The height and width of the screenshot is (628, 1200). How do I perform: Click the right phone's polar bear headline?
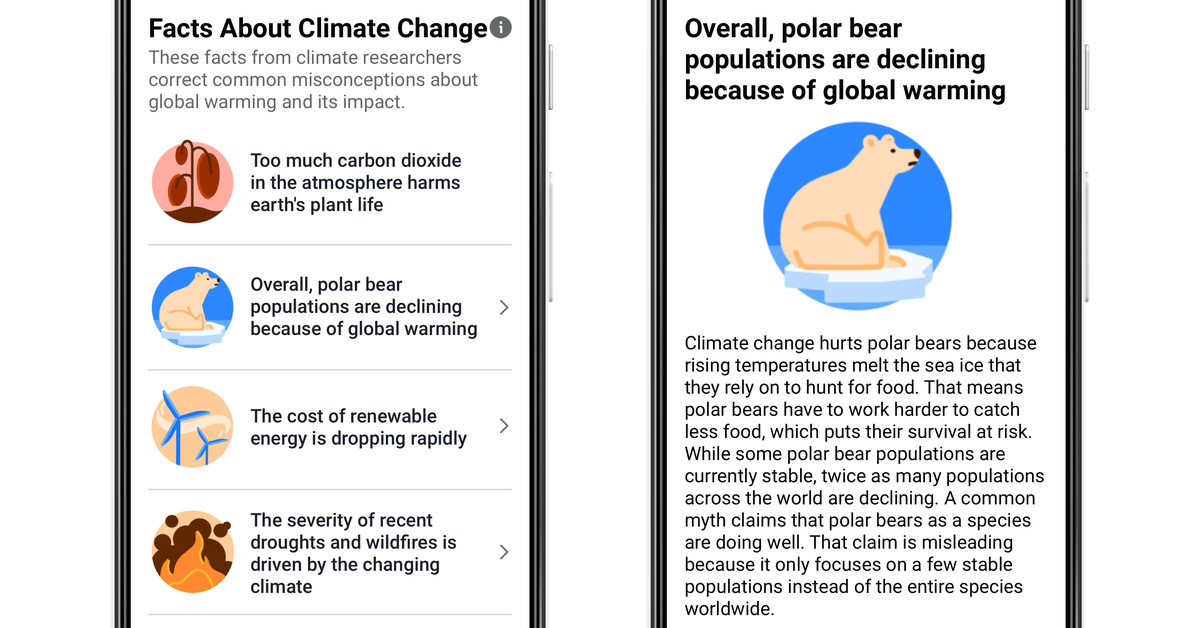pos(845,59)
